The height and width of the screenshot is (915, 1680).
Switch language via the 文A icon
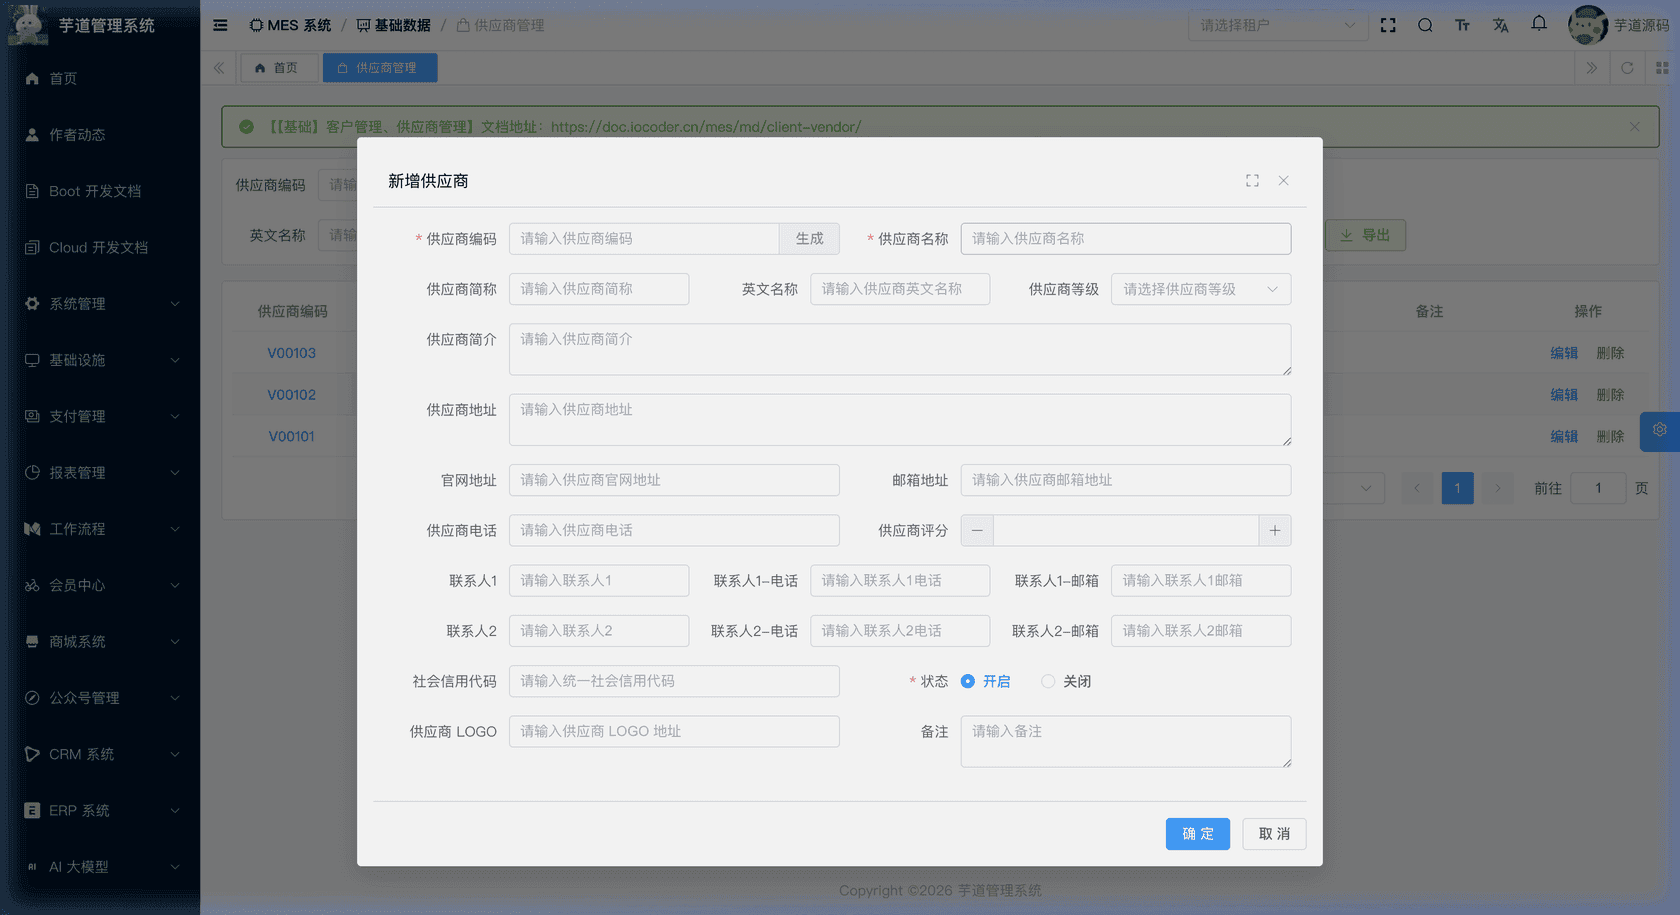(x=1500, y=25)
